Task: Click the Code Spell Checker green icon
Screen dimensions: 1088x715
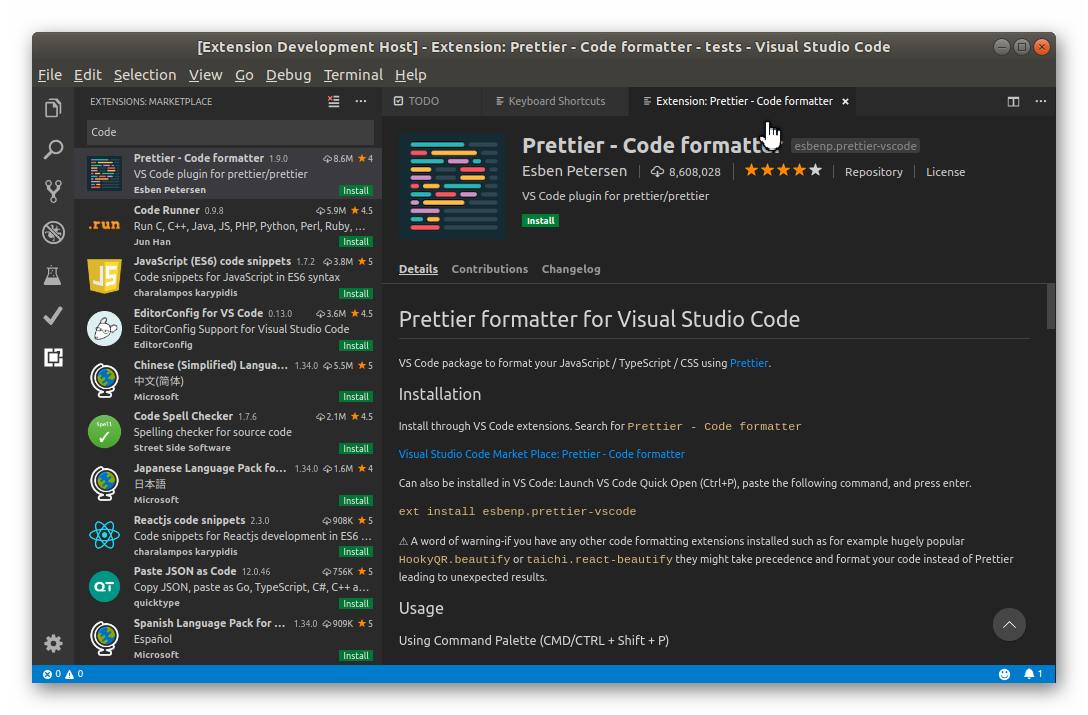Action: click(x=104, y=431)
